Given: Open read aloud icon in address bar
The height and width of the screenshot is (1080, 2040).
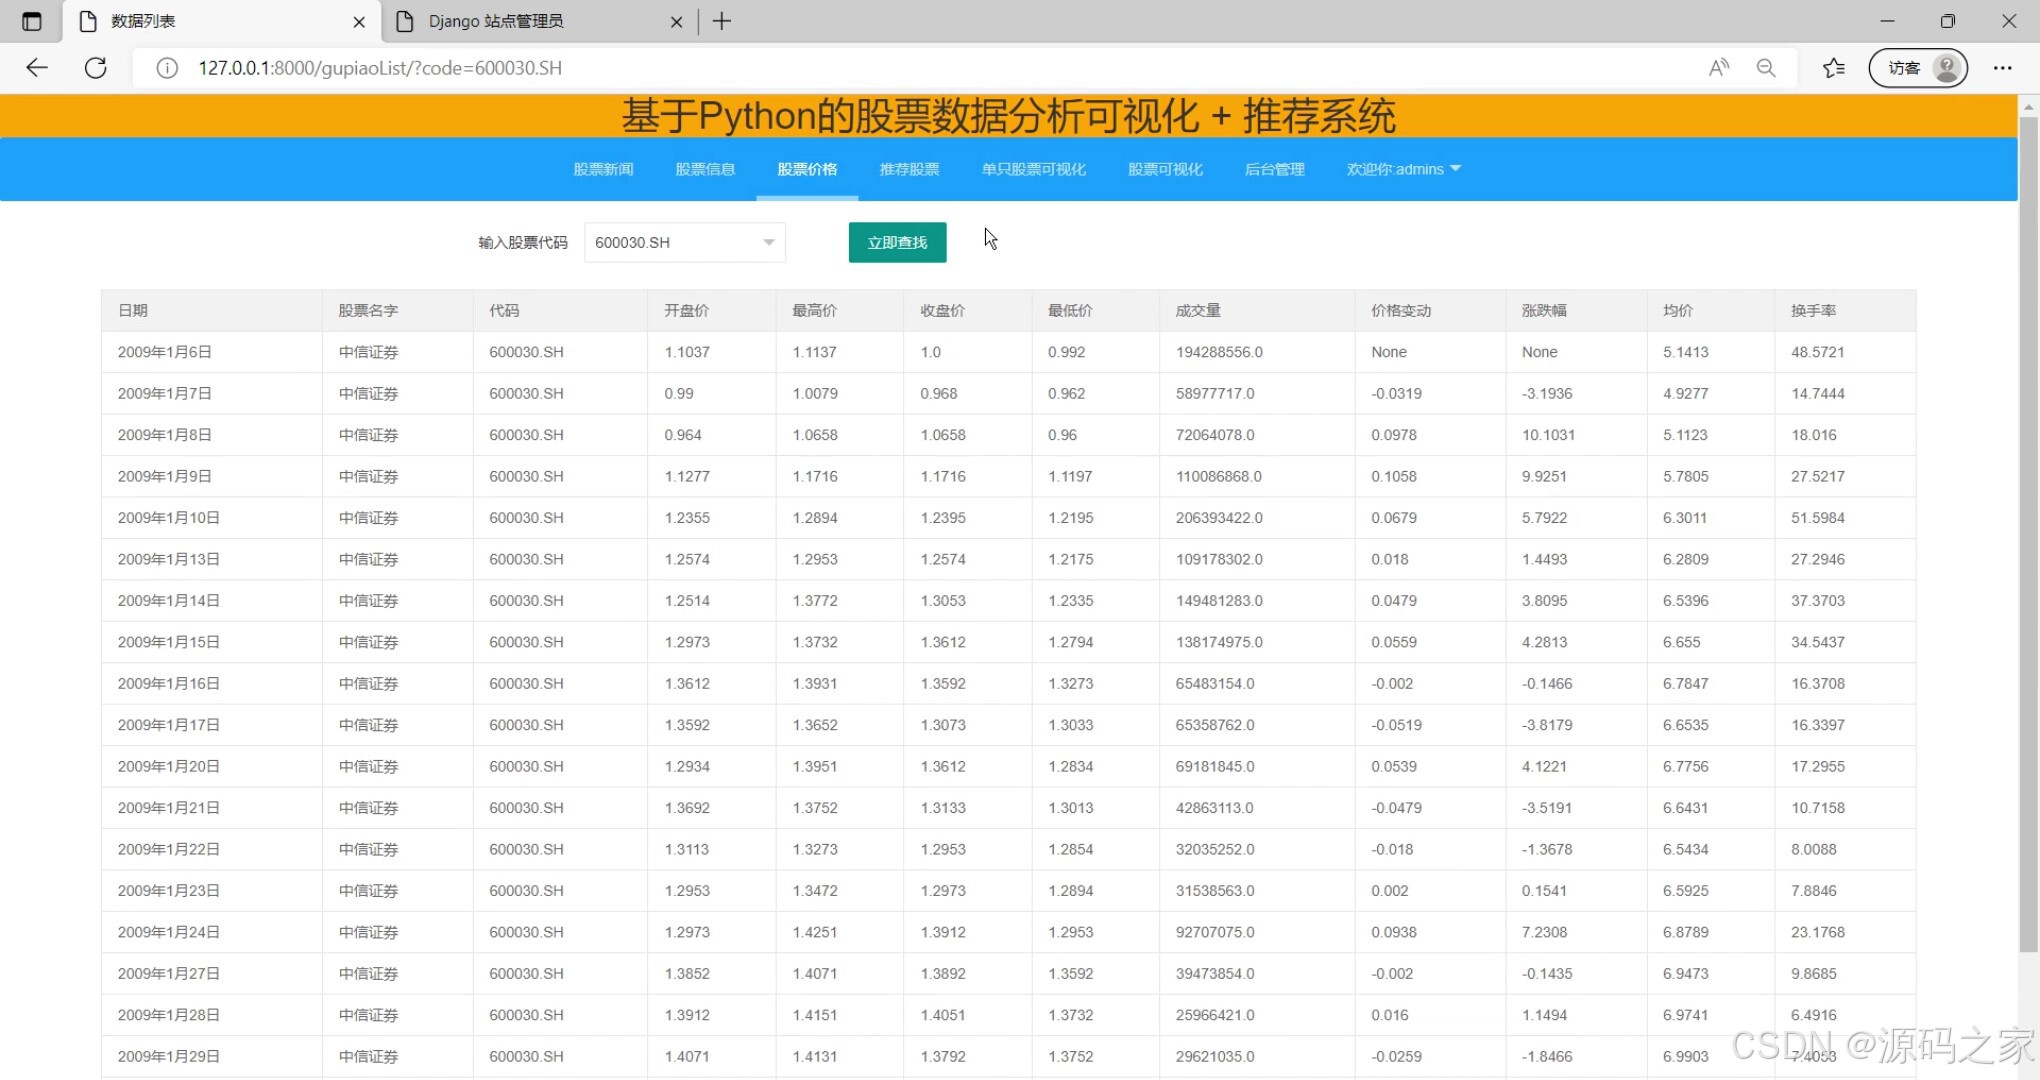Looking at the screenshot, I should (1718, 68).
